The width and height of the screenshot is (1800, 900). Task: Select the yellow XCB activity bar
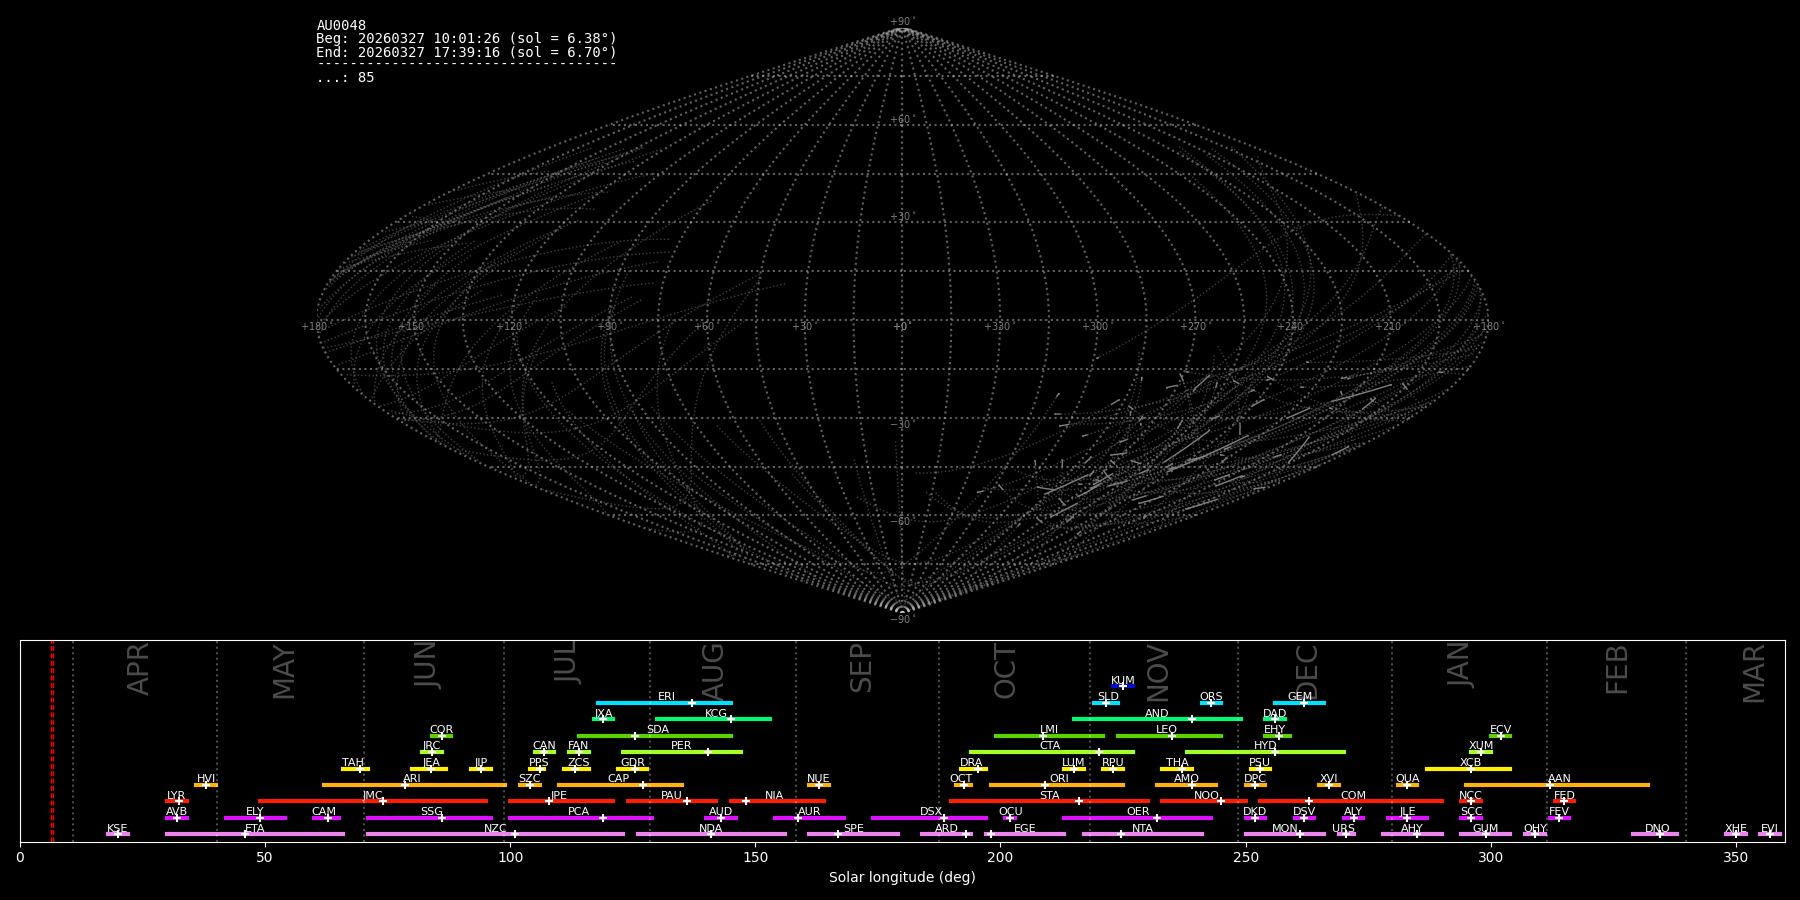click(x=1468, y=769)
